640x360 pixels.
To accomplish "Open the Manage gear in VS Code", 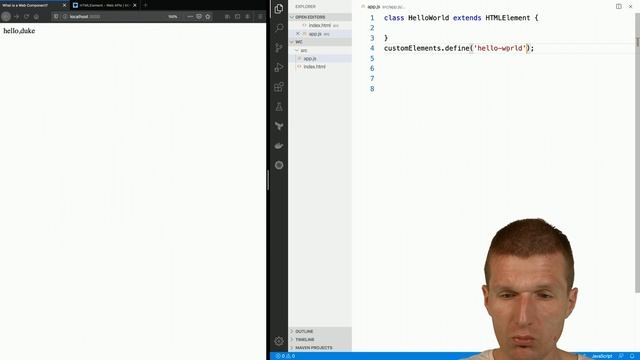I will coord(279,341).
